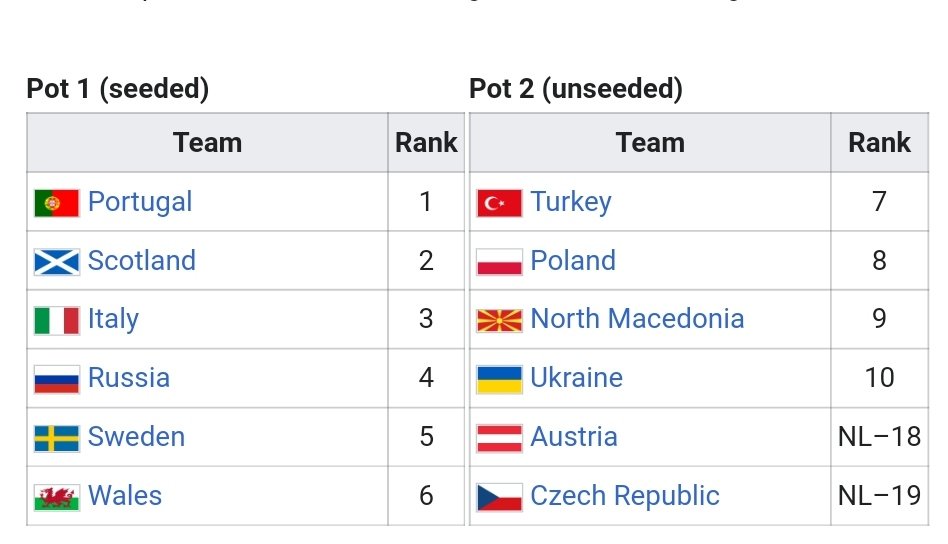Viewport: 948px width, 544px height.
Task: Click the Ukraine flag icon
Action: [499, 380]
